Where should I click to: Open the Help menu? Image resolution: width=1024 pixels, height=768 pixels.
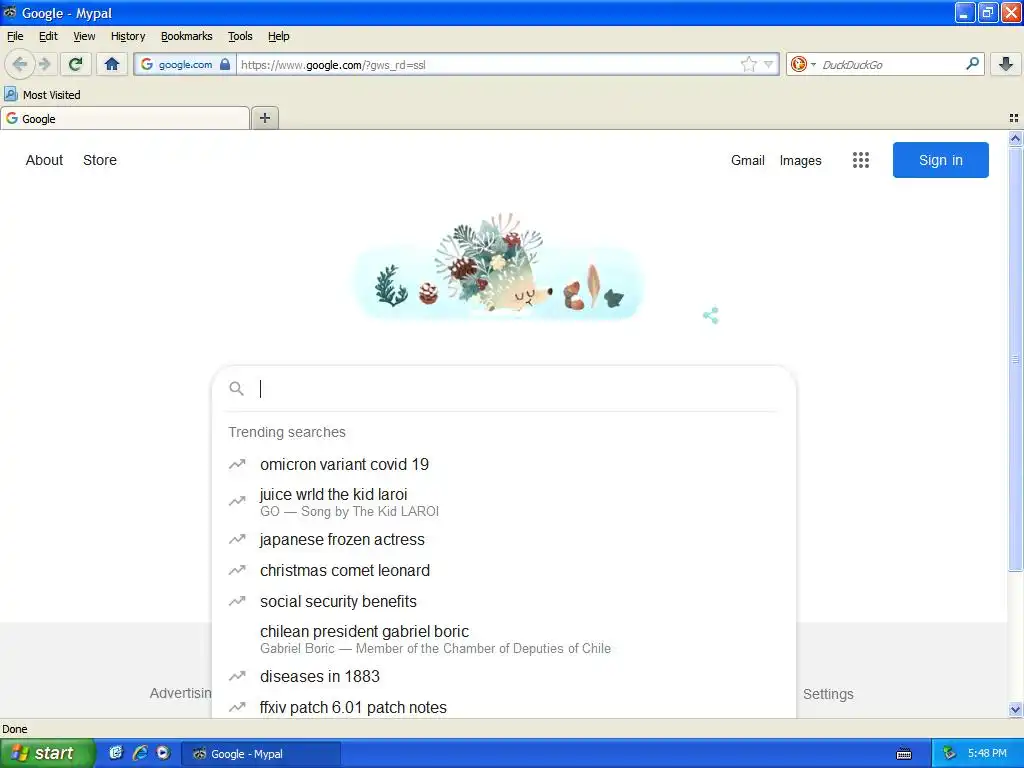279,37
